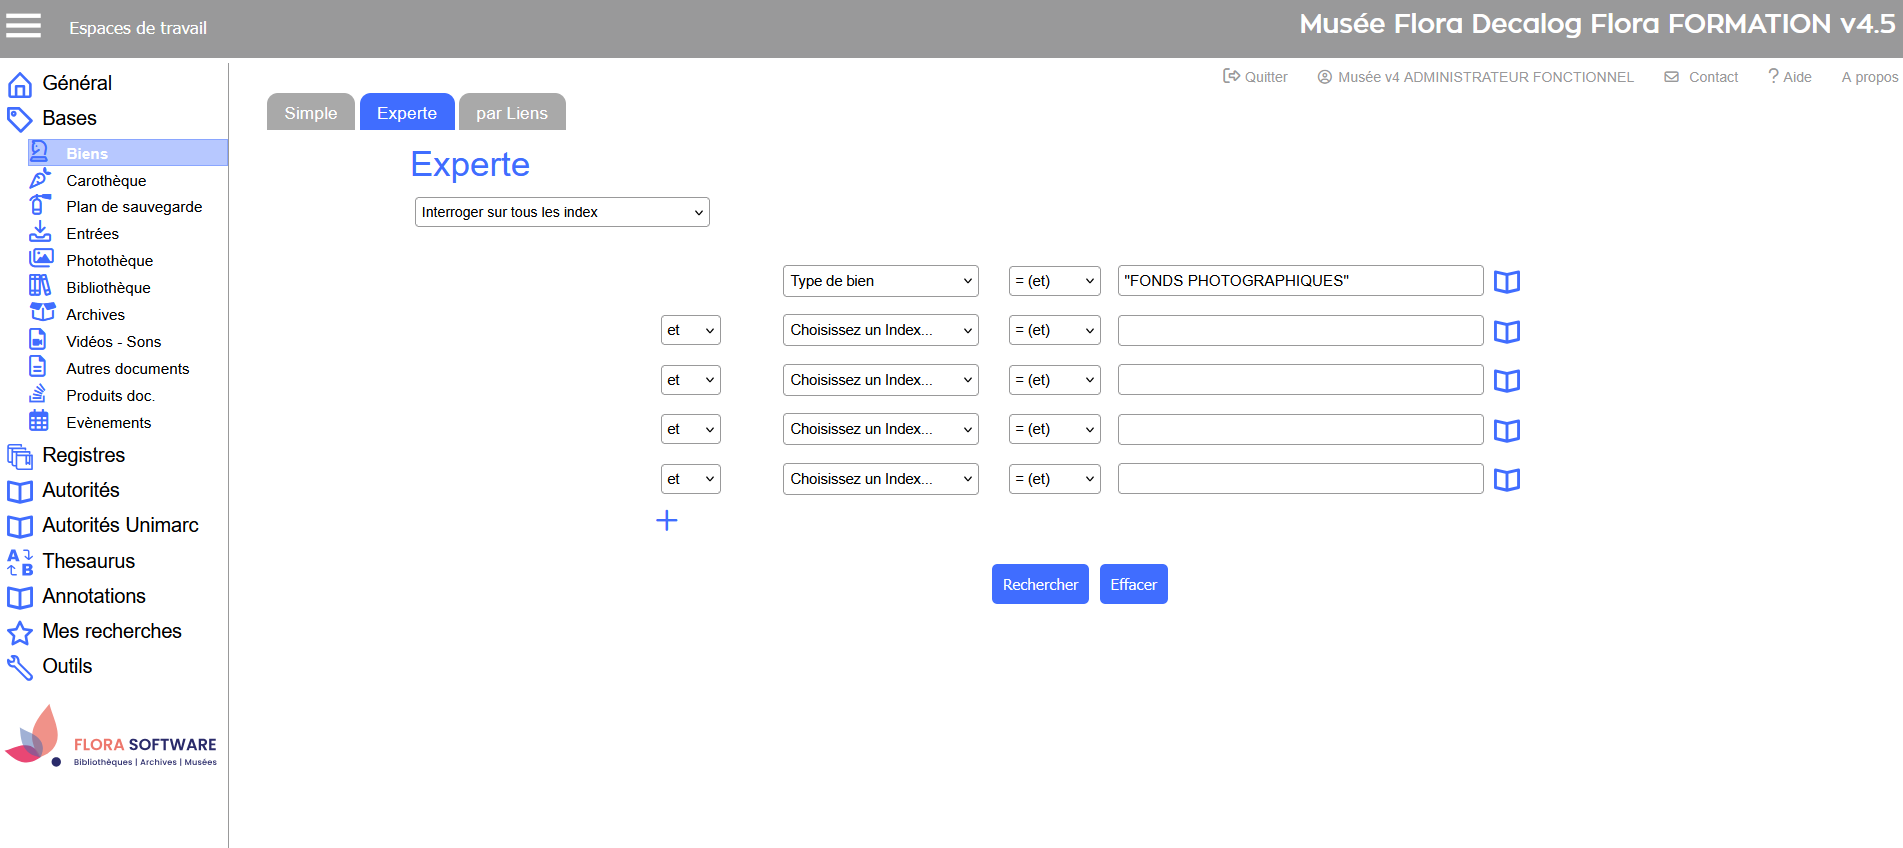1903x848 pixels.
Task: Click the plus icon to add criterion
Action: [667, 520]
